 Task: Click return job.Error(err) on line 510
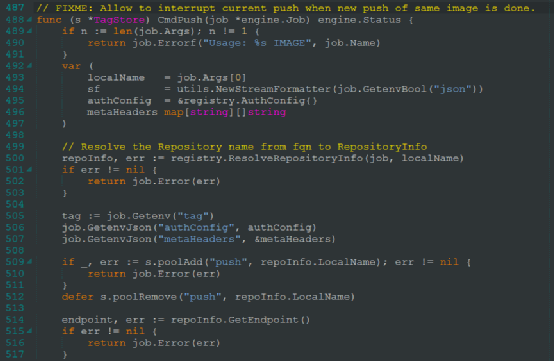click(x=154, y=274)
